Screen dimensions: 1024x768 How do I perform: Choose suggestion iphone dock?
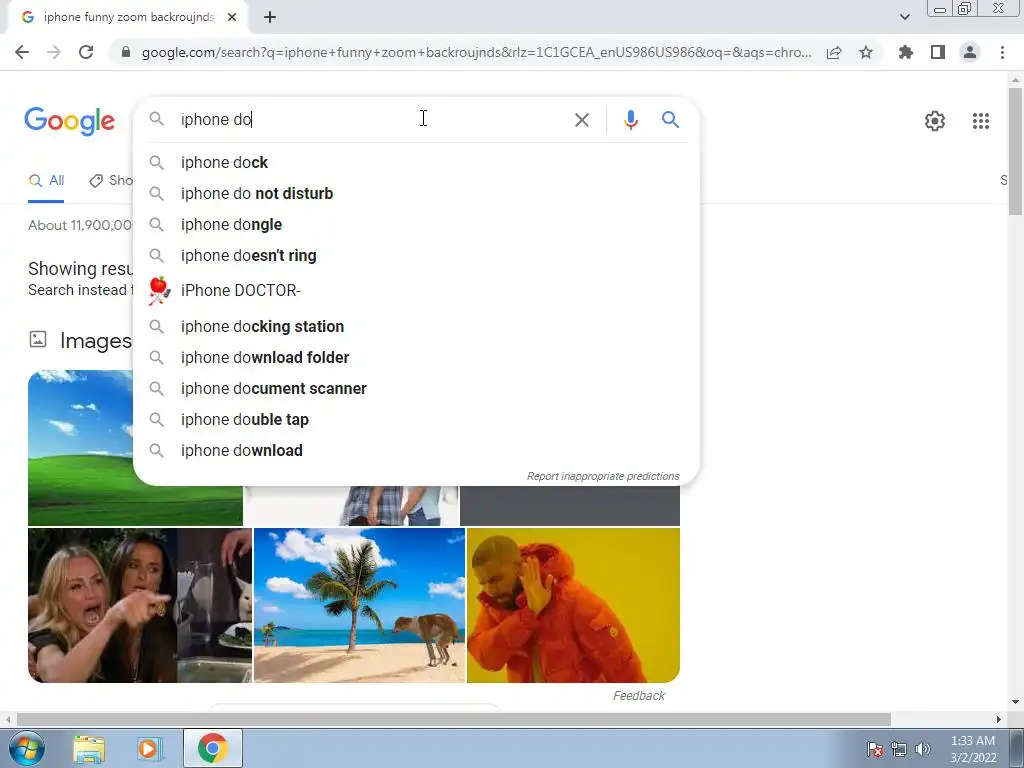(x=416, y=163)
